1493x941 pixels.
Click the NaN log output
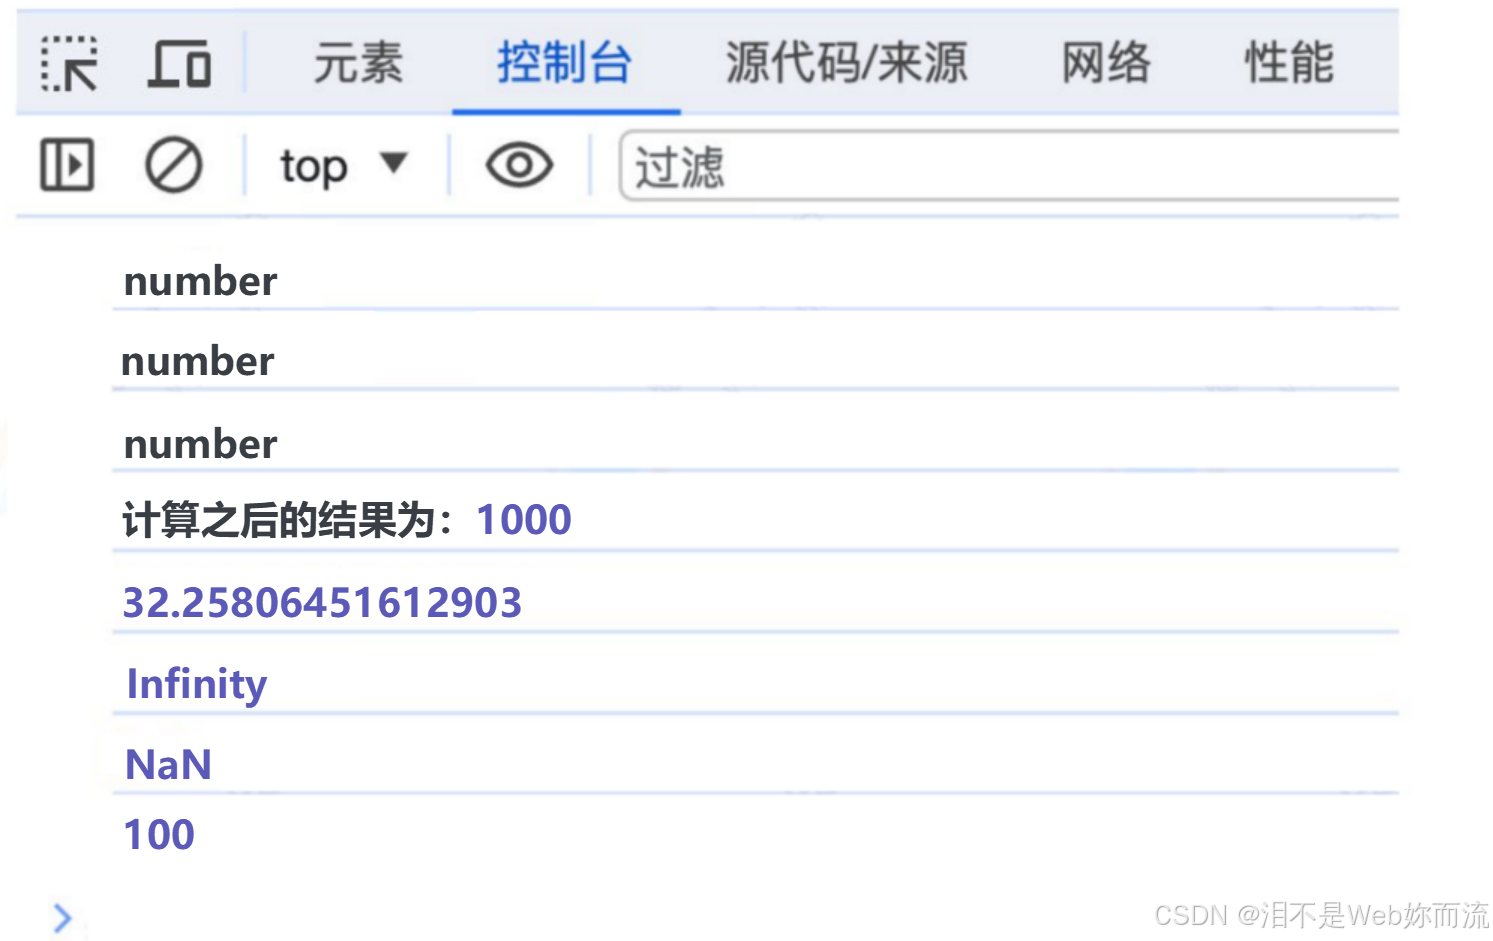[x=168, y=765]
